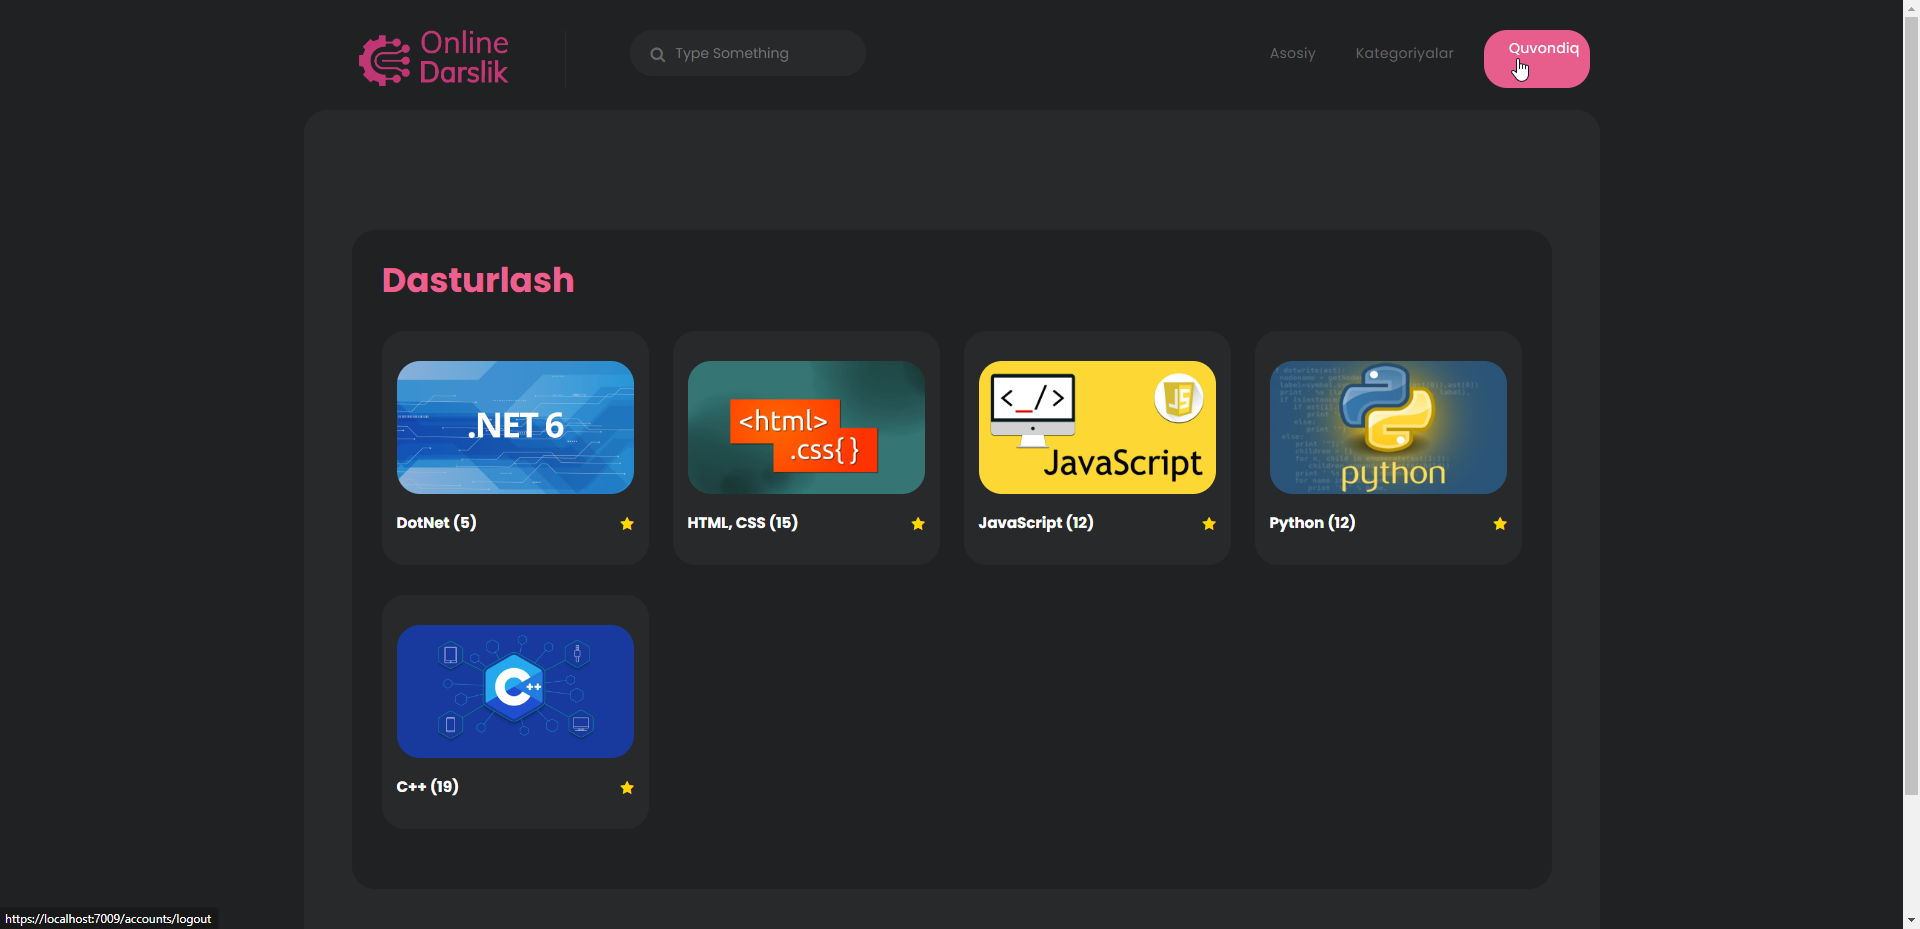Click the Dasturlash category heading

[x=478, y=280]
